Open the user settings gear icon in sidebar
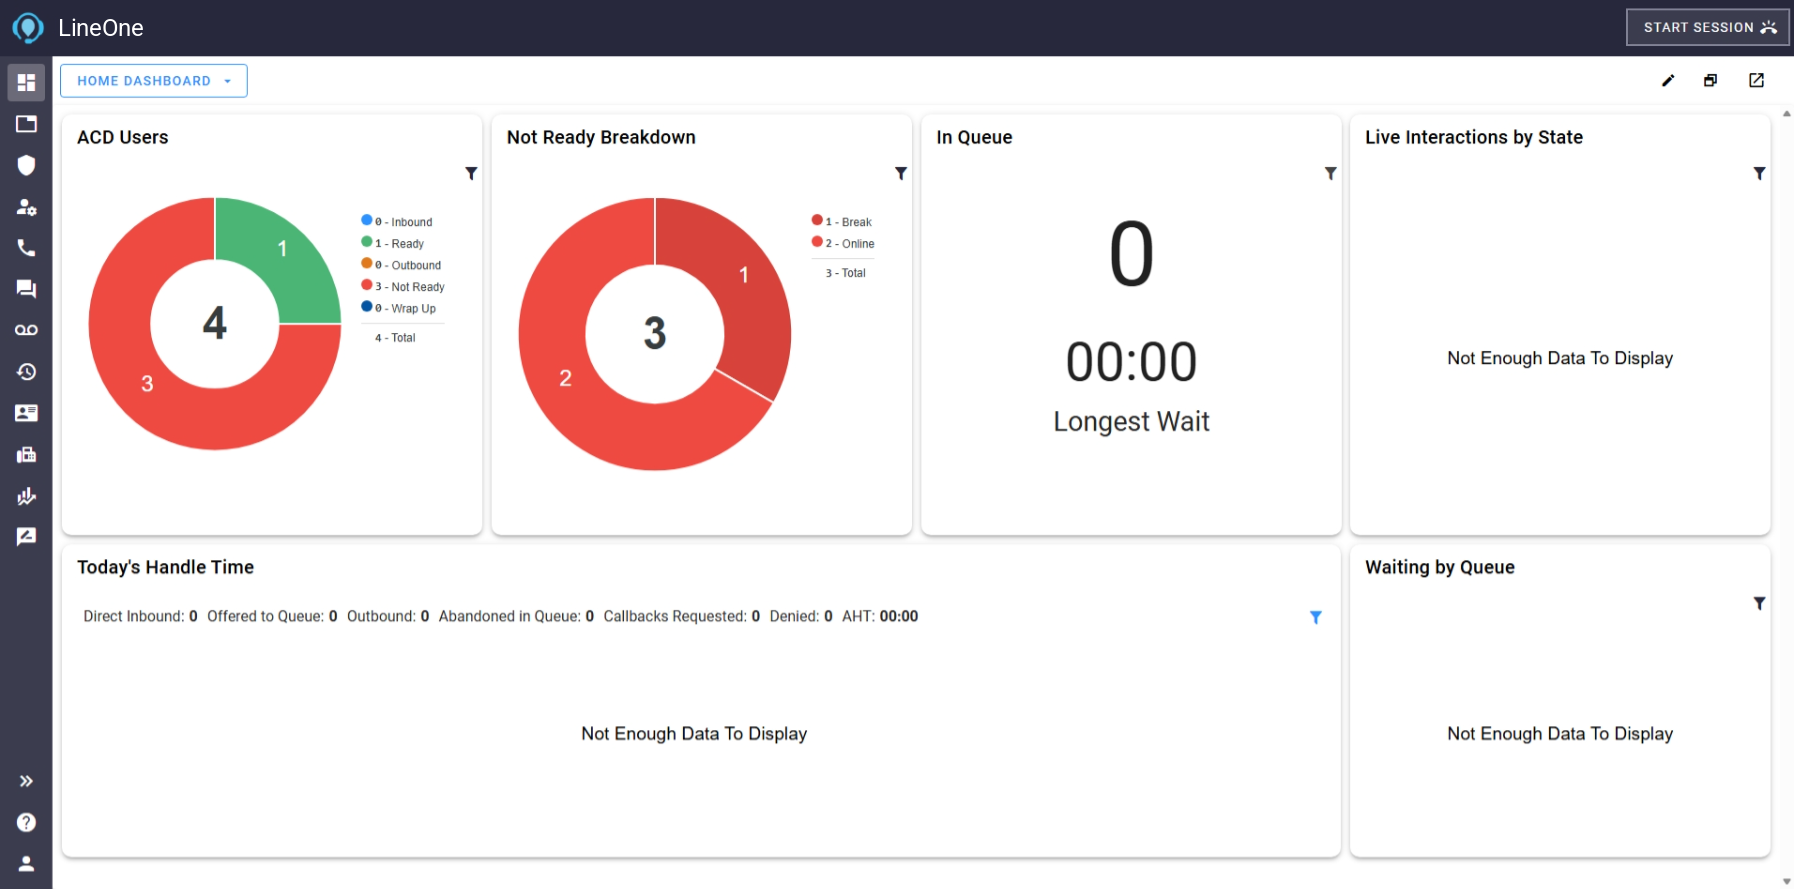Viewport: 1794px width, 889px height. (x=26, y=207)
